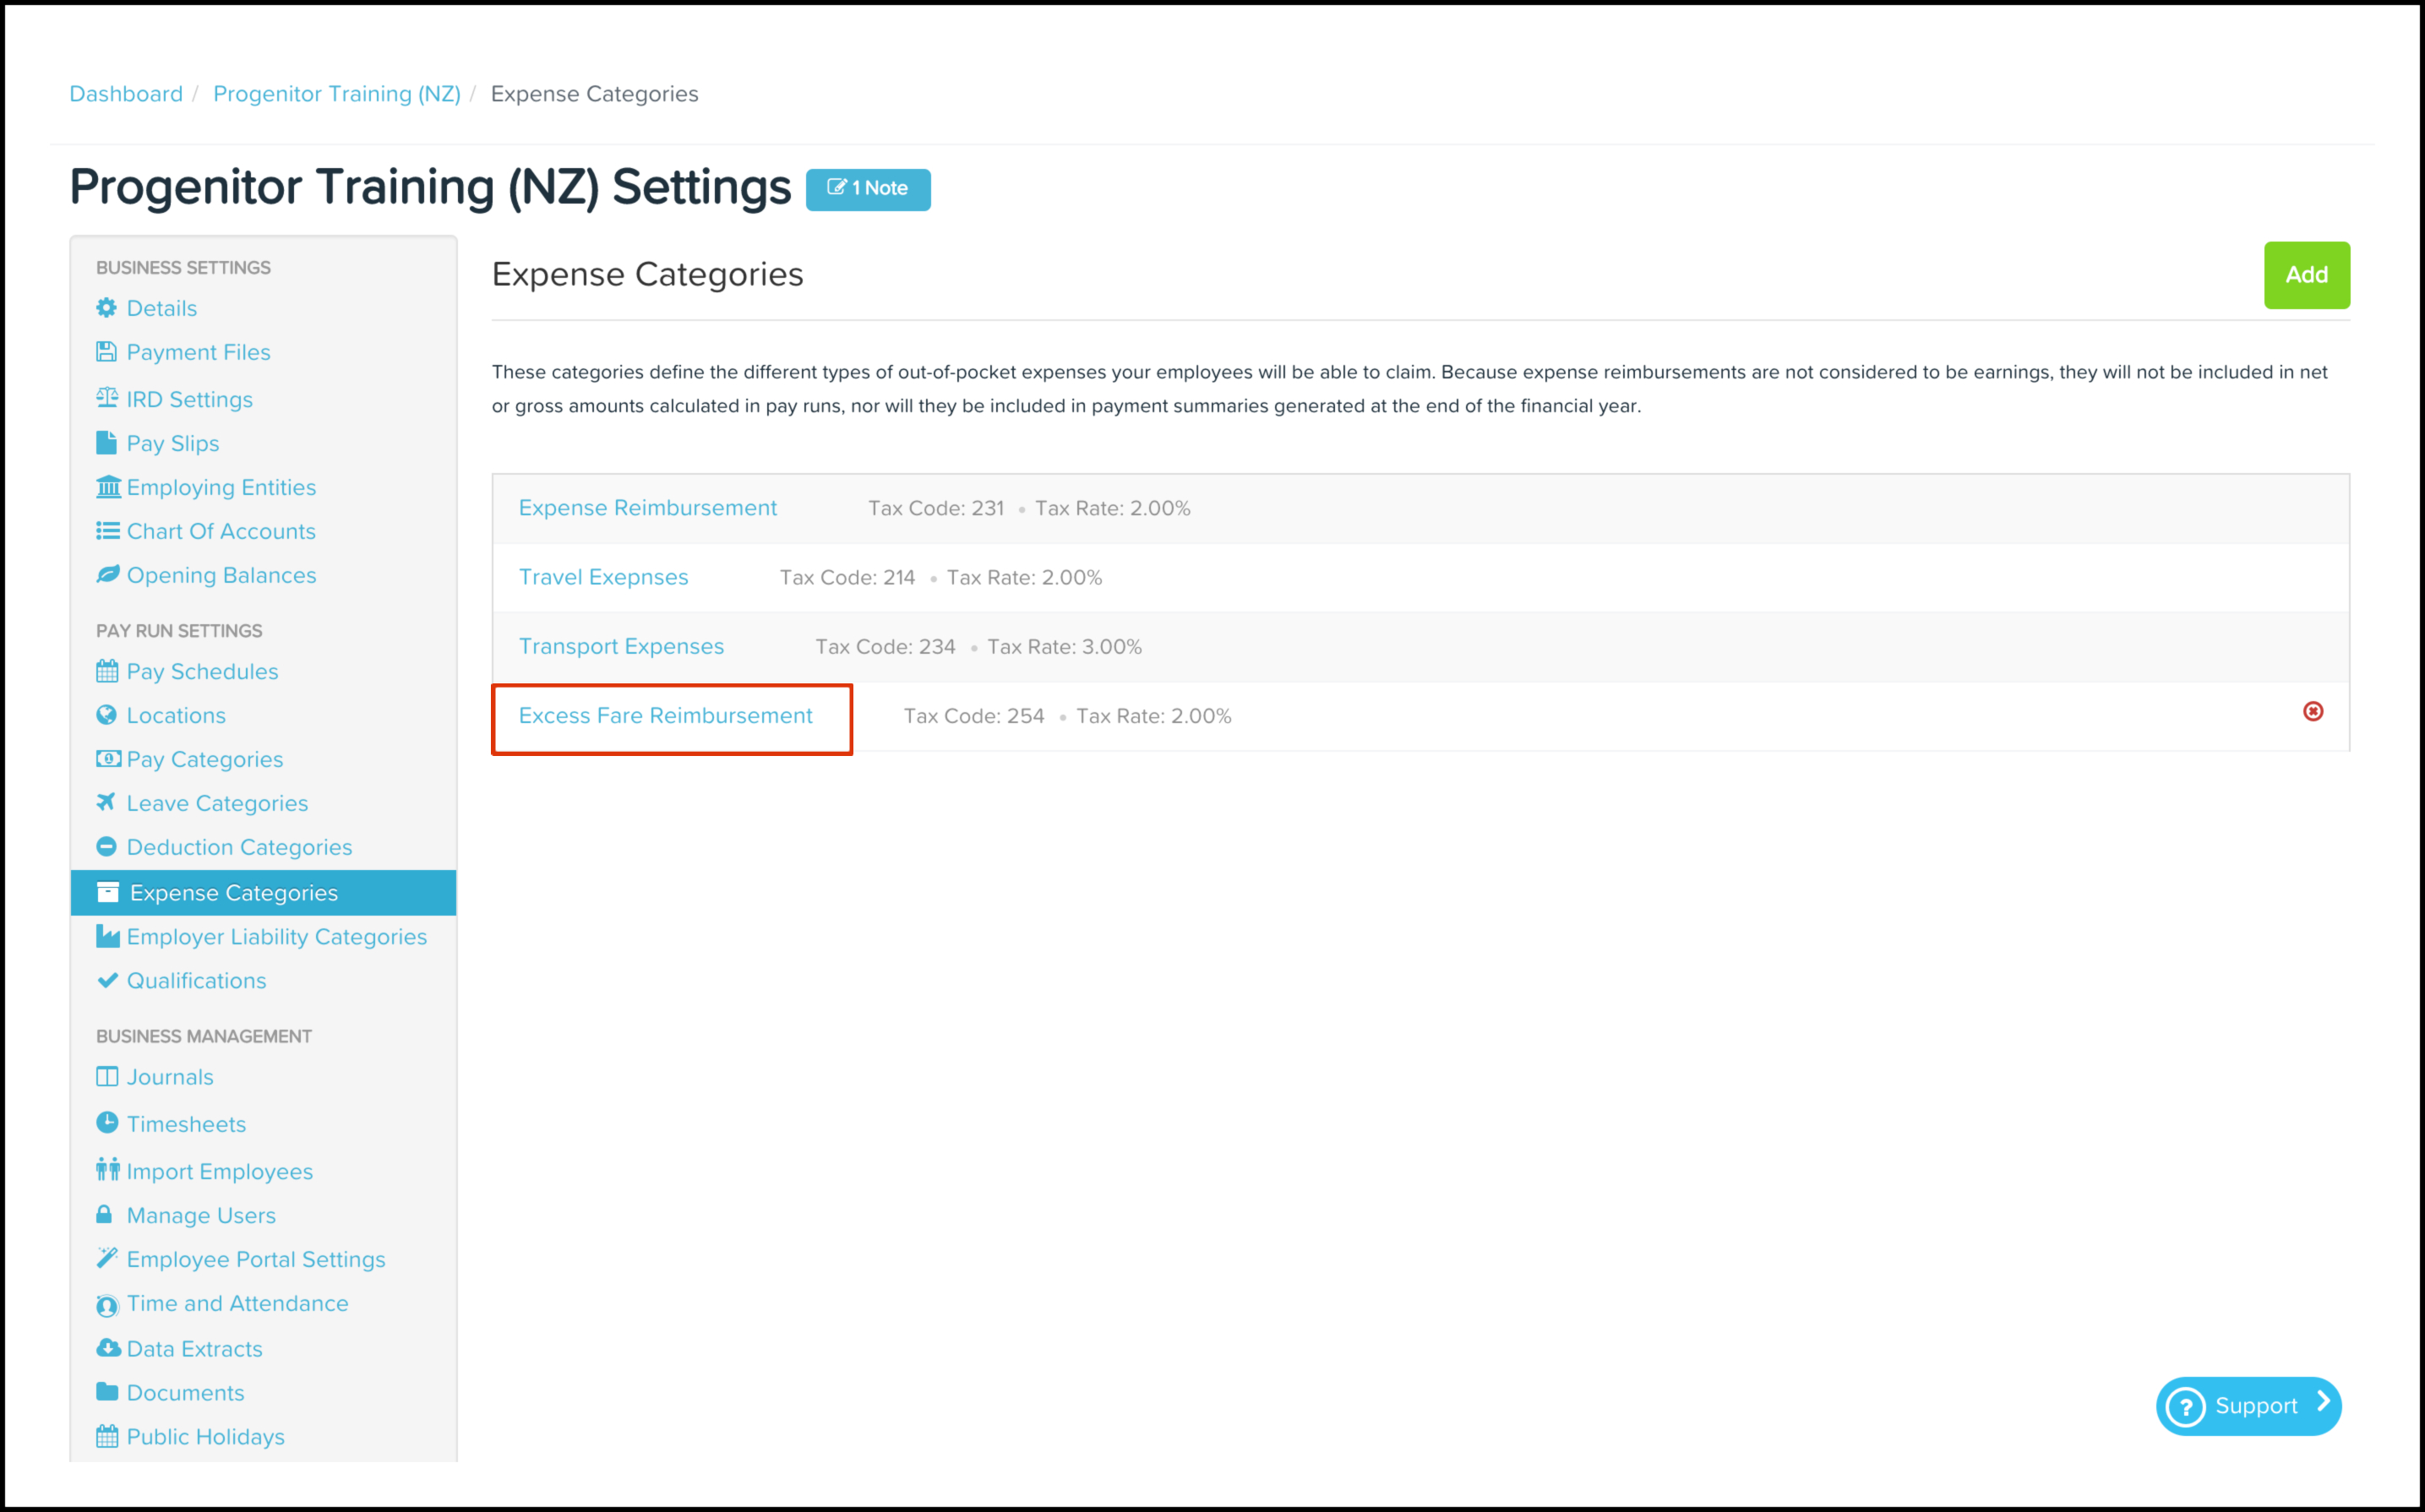Image resolution: width=2425 pixels, height=1512 pixels.
Task: Click the Locations globe icon
Action: (x=106, y=715)
